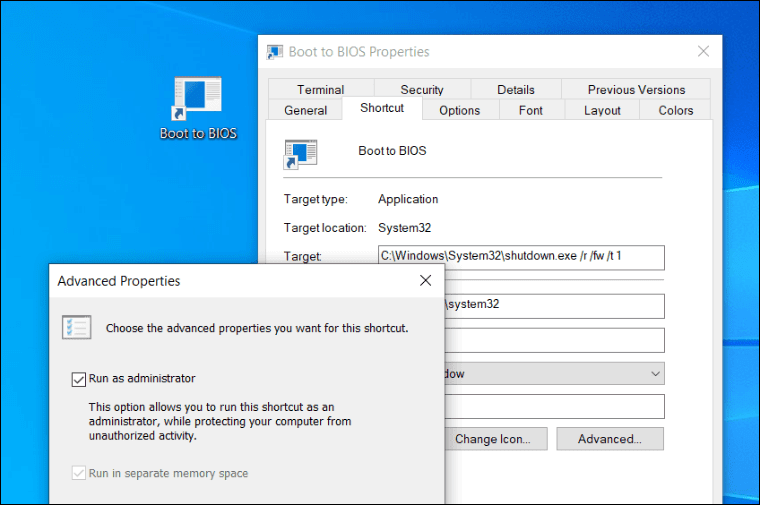The width and height of the screenshot is (760, 505).
Task: Click the Start in field showing system32
Action: (554, 306)
